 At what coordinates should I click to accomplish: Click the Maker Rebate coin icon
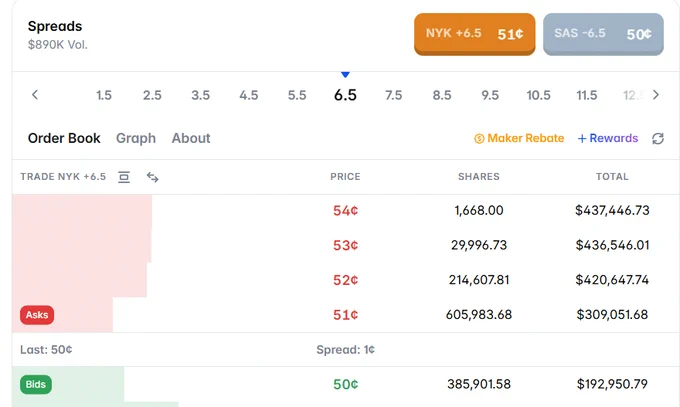[479, 138]
